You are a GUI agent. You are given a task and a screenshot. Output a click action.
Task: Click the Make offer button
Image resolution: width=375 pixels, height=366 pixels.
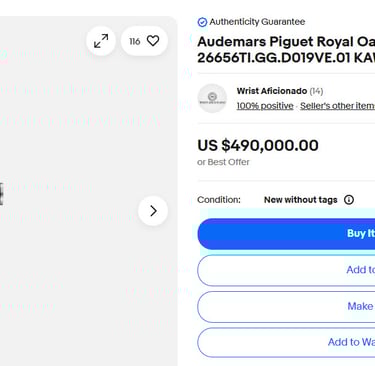click(x=286, y=307)
